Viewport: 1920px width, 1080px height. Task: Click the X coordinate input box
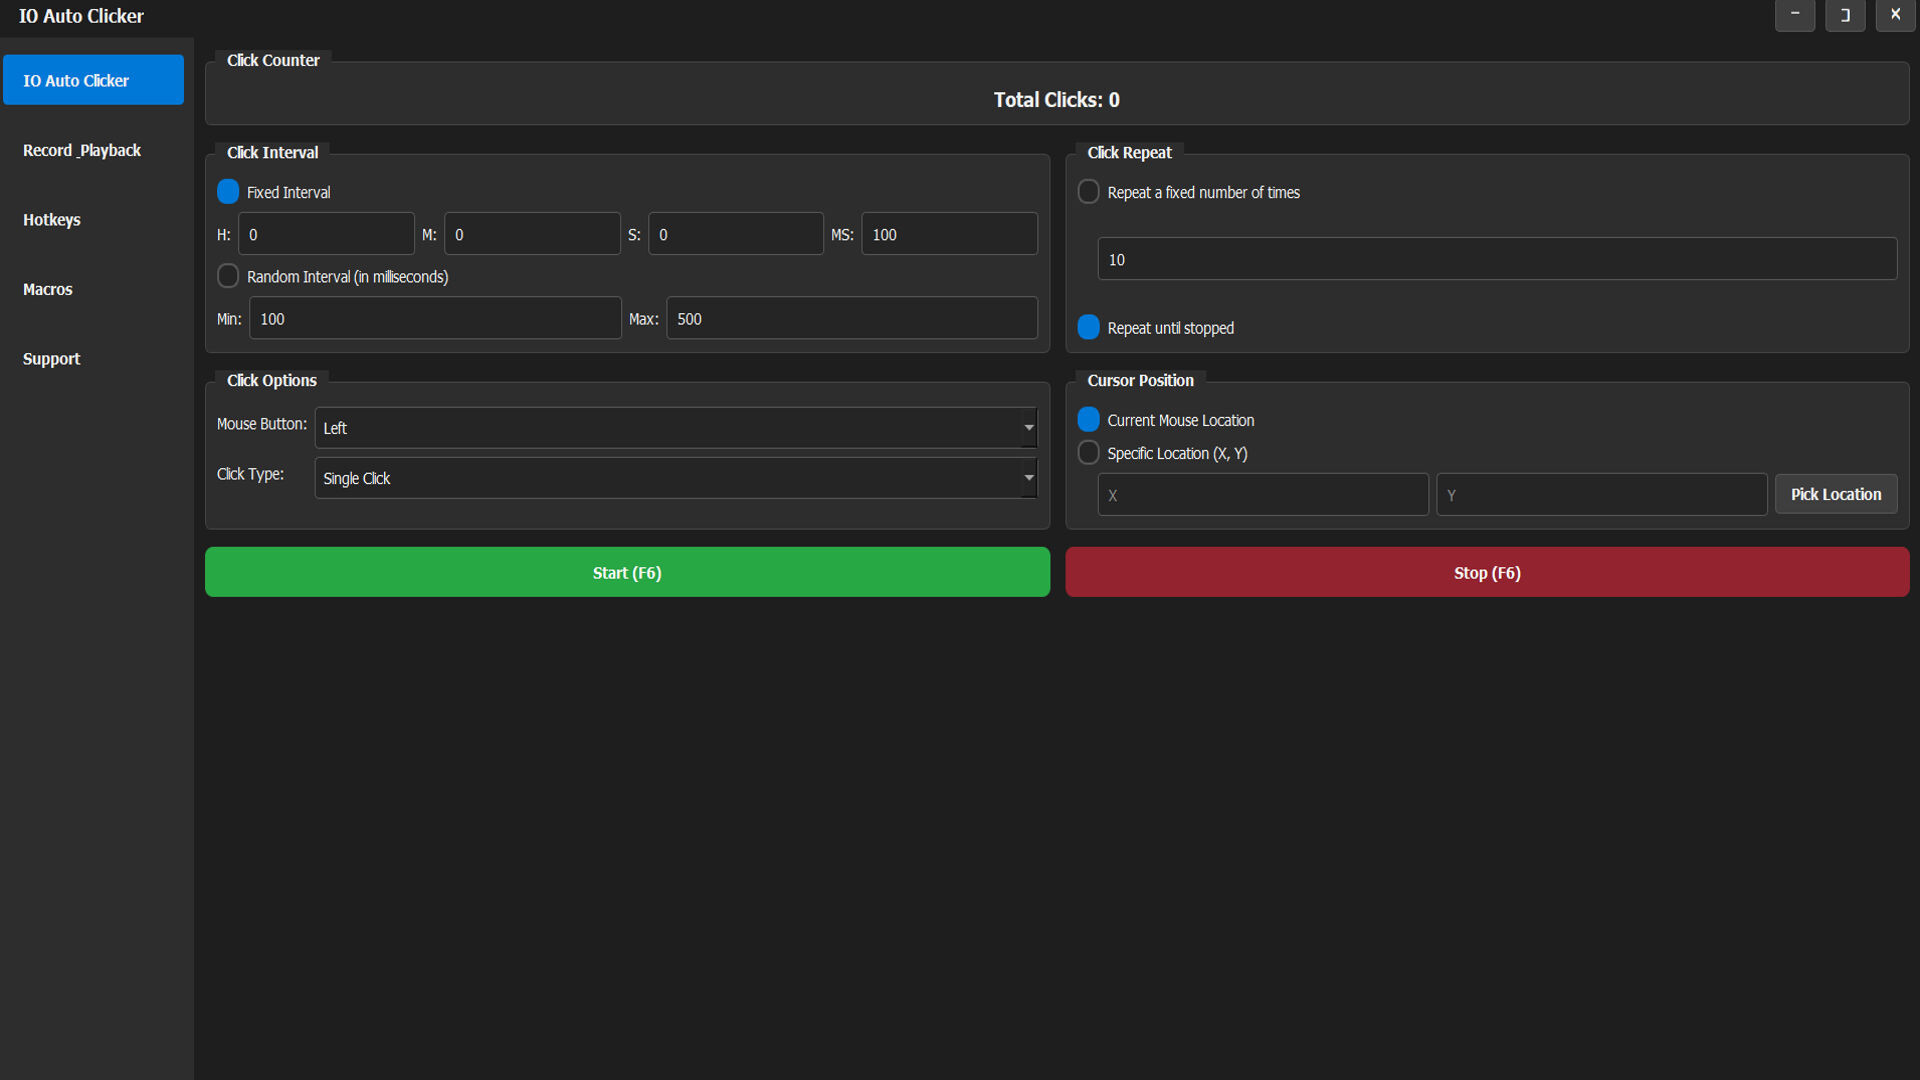(x=1262, y=494)
